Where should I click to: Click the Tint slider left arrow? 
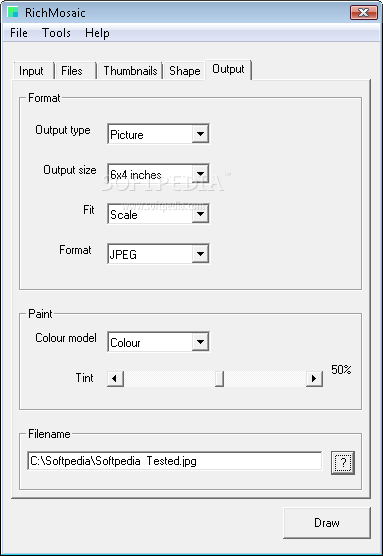[115, 379]
